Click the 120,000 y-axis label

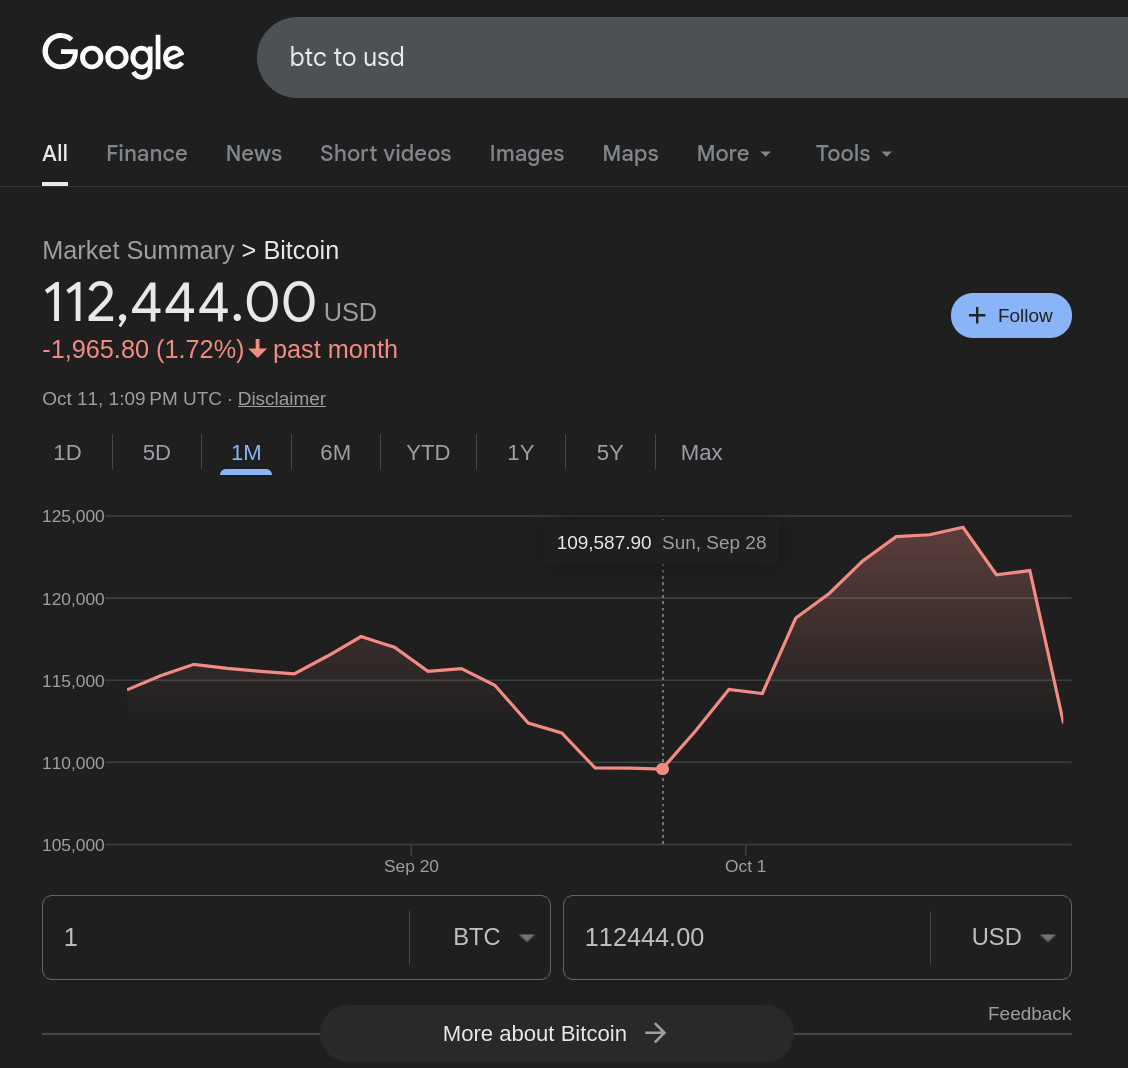point(73,598)
